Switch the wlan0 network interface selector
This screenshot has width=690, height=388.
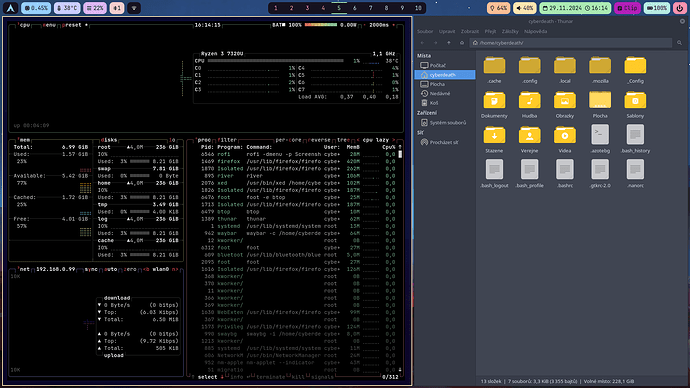pyautogui.click(x=161, y=269)
